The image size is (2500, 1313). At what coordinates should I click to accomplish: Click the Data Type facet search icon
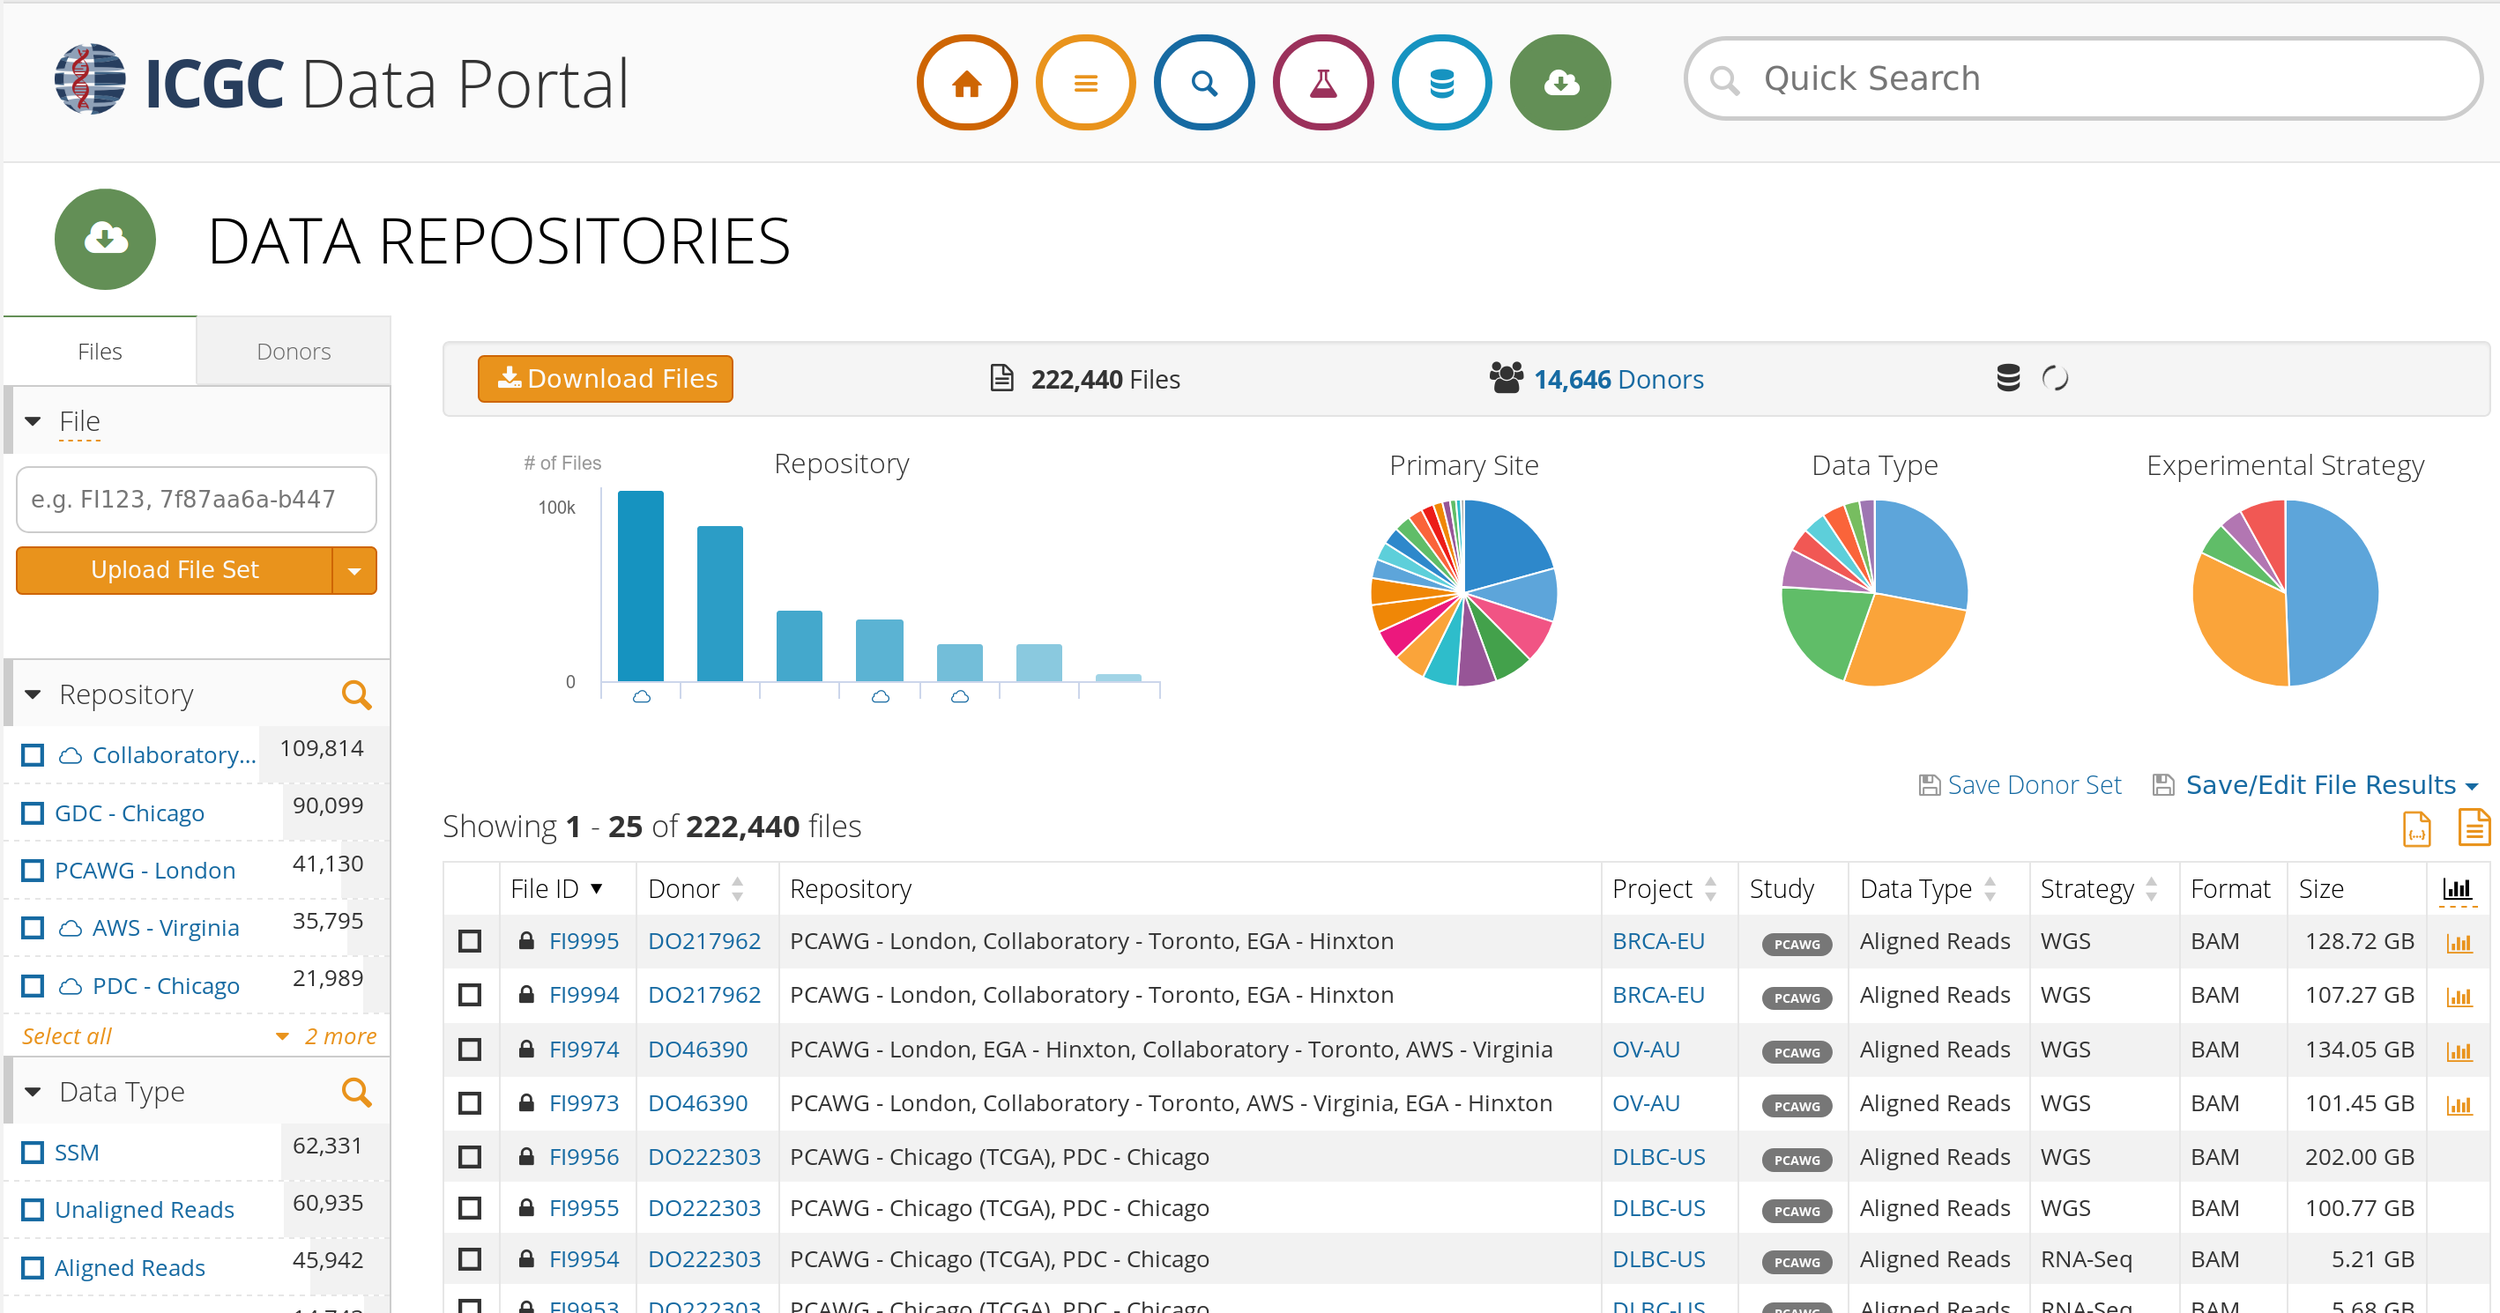(356, 1092)
